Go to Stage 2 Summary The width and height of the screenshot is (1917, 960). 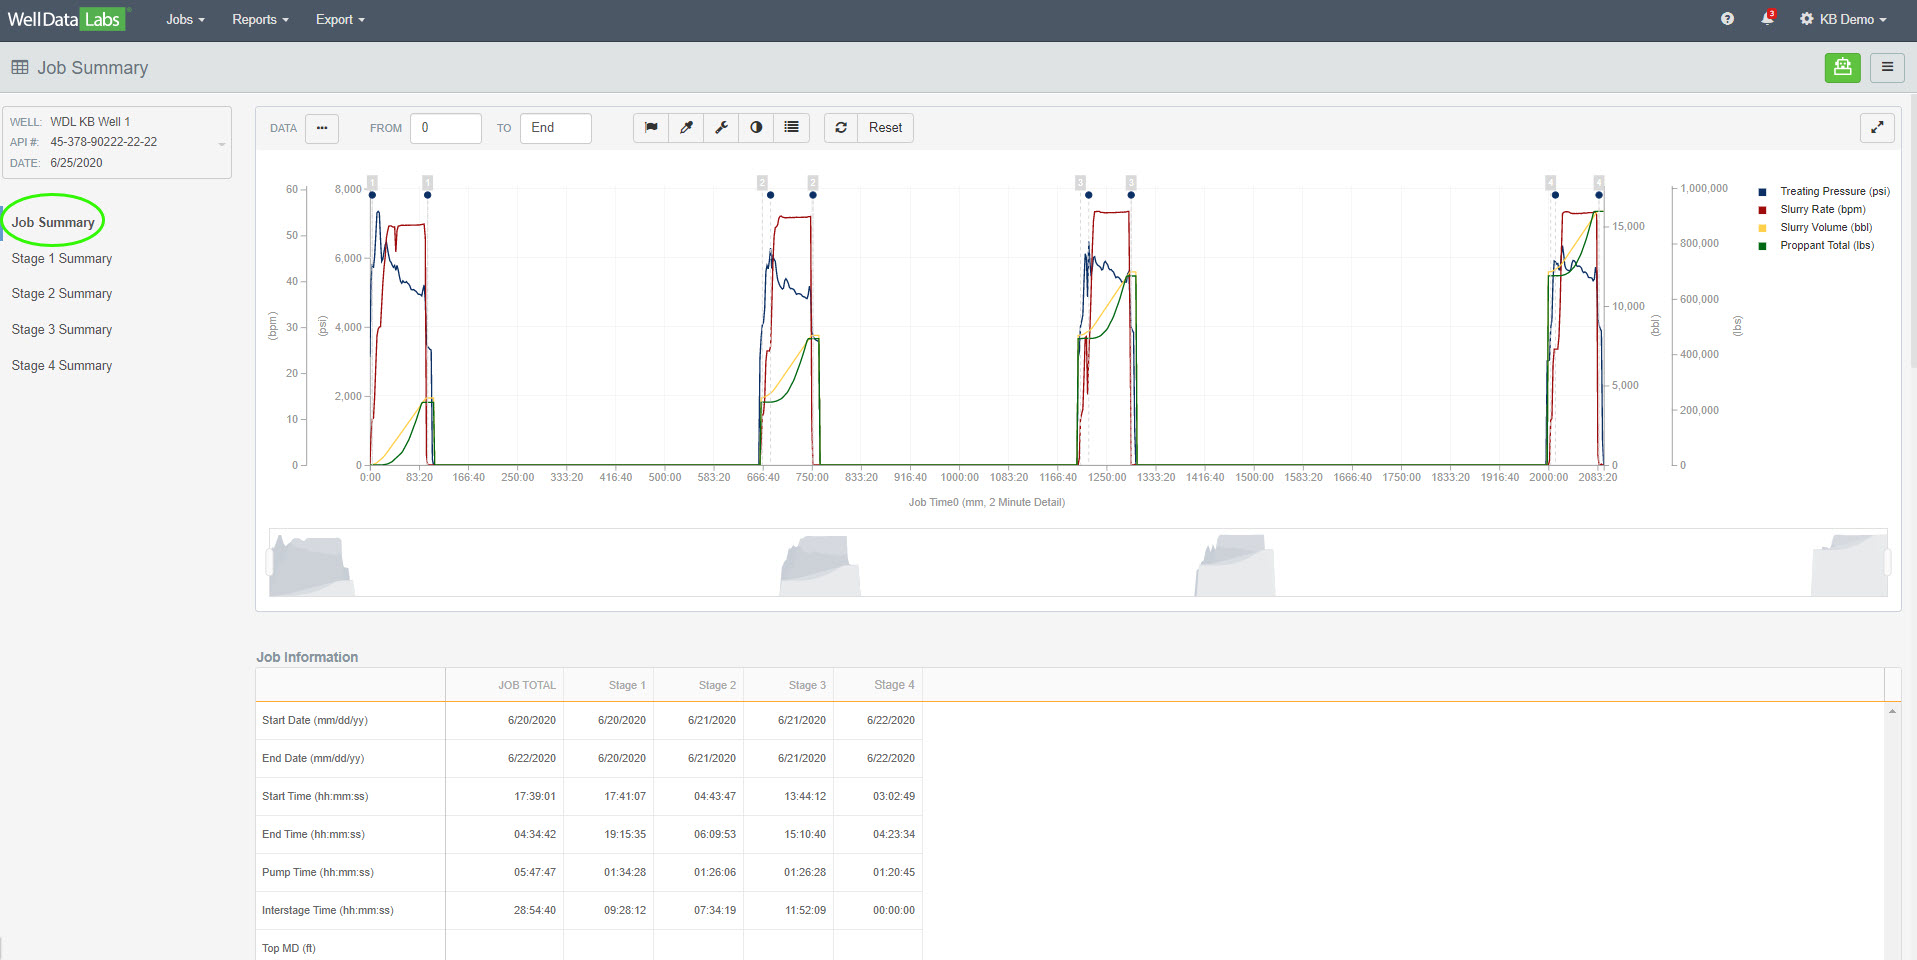point(62,294)
